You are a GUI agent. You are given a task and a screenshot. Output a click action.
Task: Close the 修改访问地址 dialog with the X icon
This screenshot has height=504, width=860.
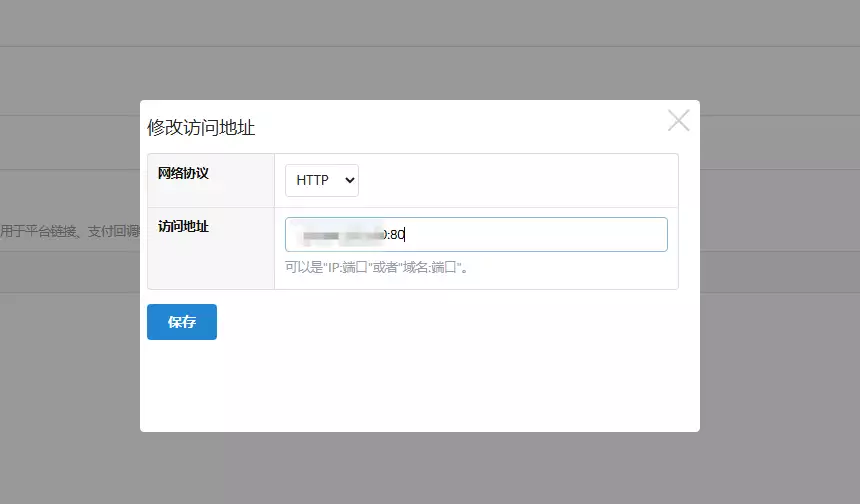(678, 121)
